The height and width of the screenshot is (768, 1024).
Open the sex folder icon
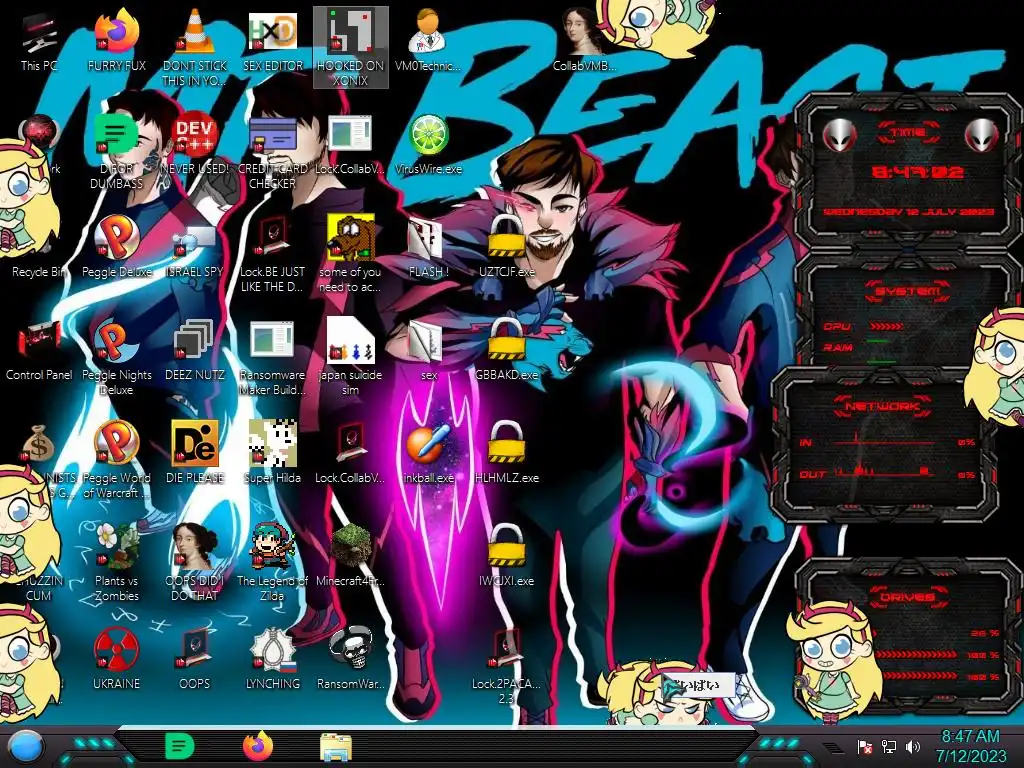[428, 351]
